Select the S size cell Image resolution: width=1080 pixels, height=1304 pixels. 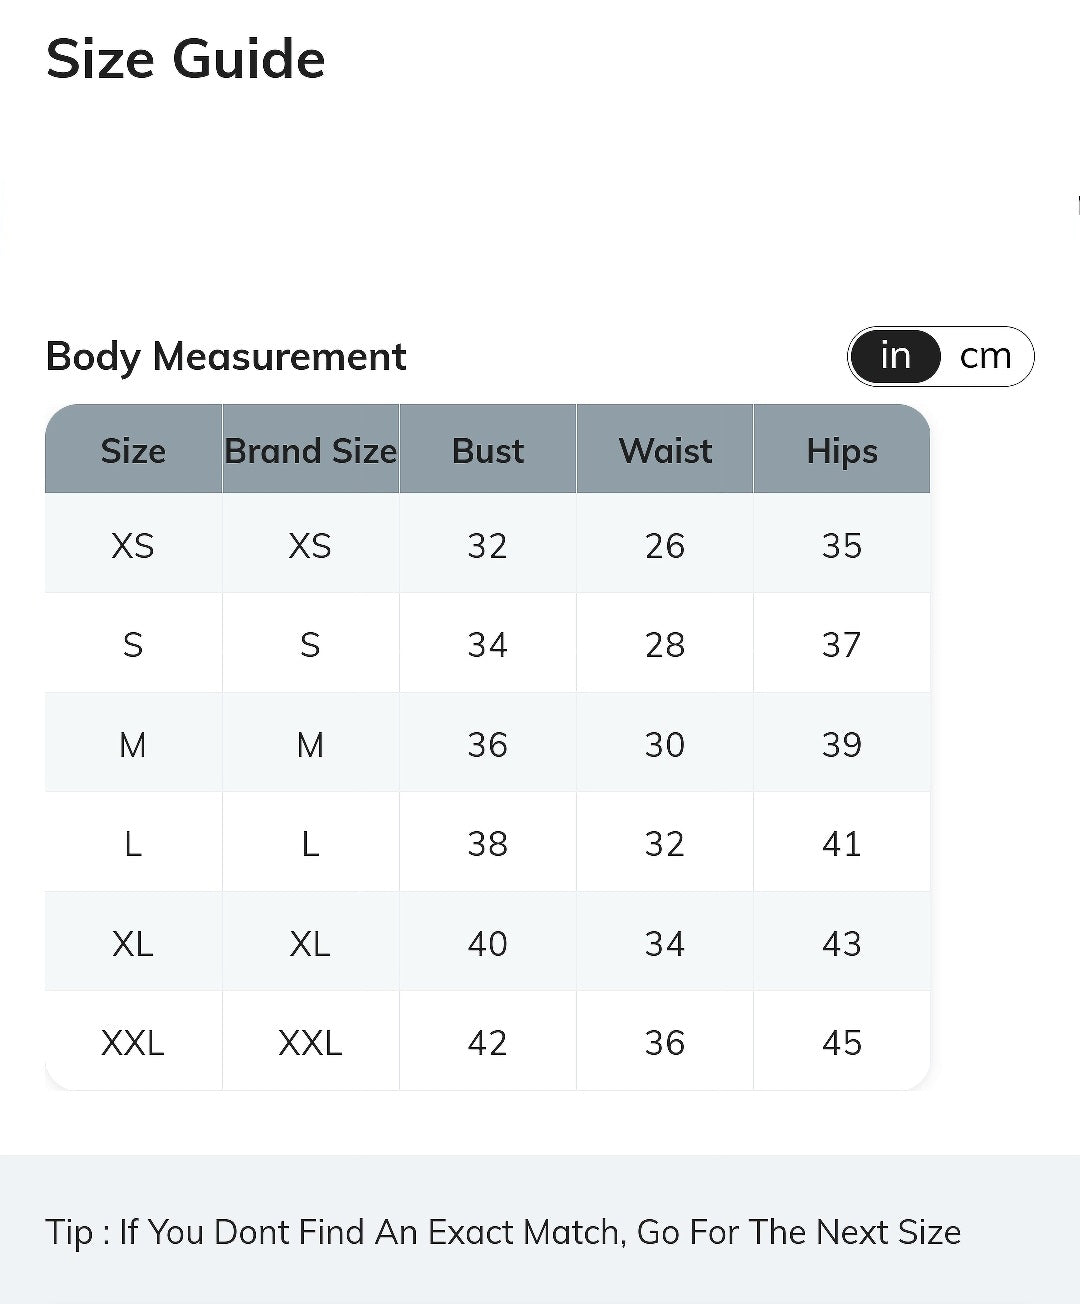pos(133,644)
